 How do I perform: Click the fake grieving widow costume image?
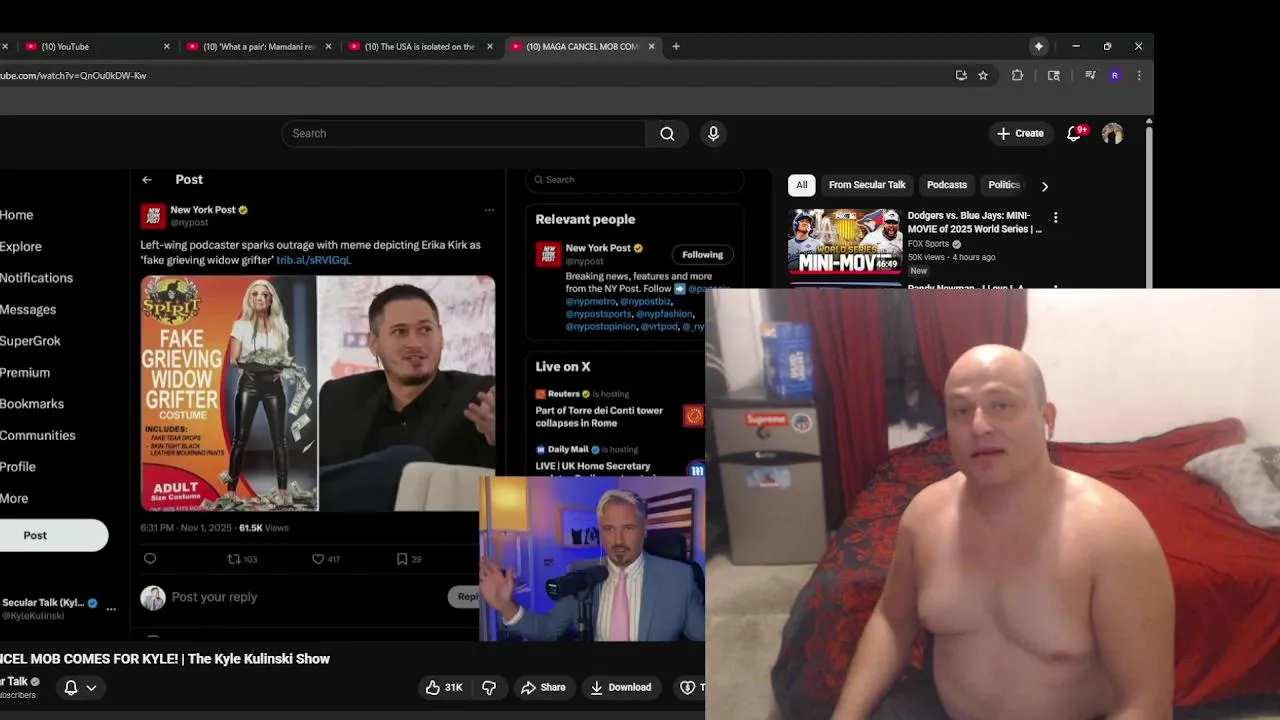coord(228,393)
